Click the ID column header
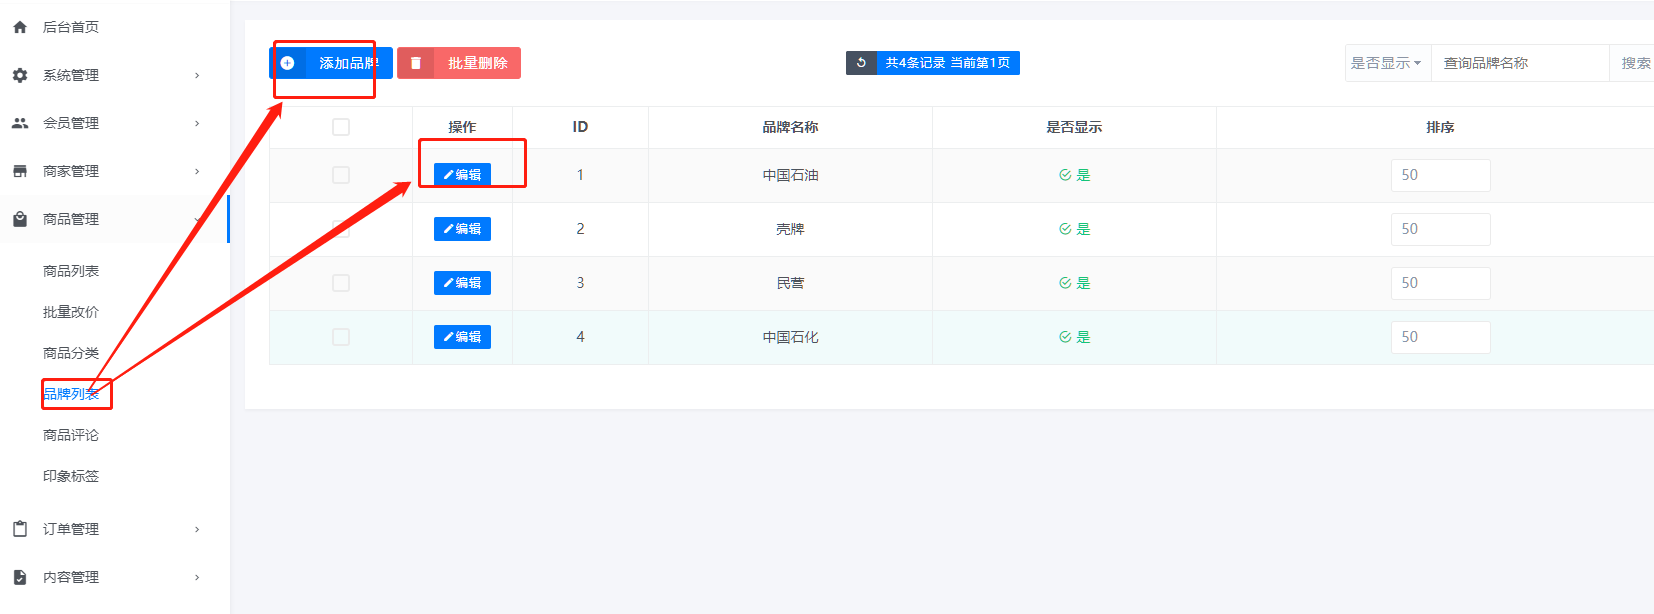The width and height of the screenshot is (1654, 614). [580, 127]
